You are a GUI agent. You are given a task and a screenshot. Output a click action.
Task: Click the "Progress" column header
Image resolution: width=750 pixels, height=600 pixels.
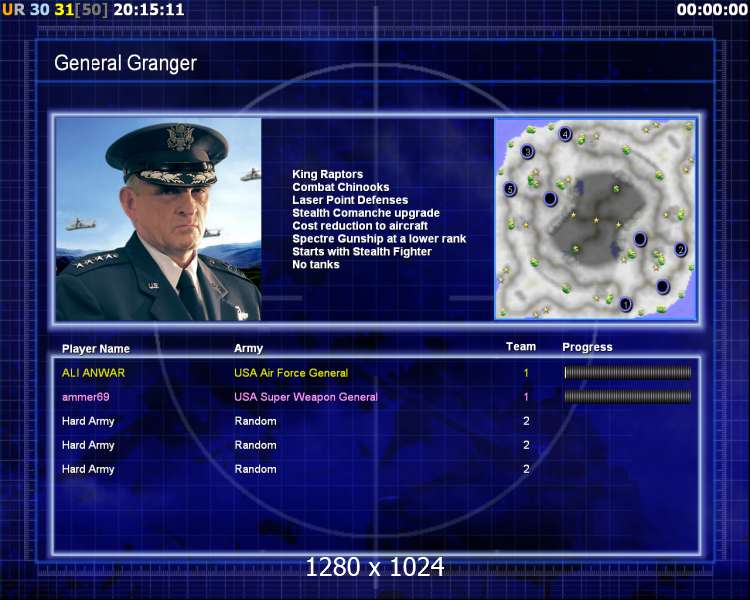[x=587, y=347]
